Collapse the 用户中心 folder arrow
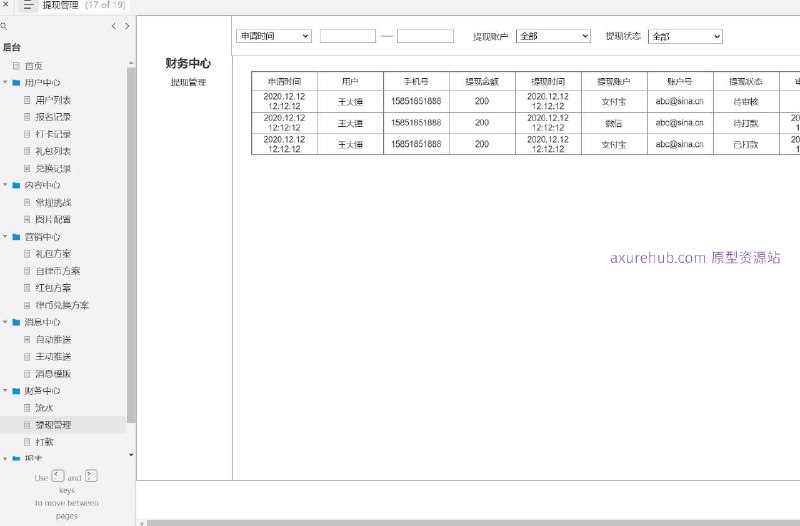The height and width of the screenshot is (526, 800). (x=5, y=82)
